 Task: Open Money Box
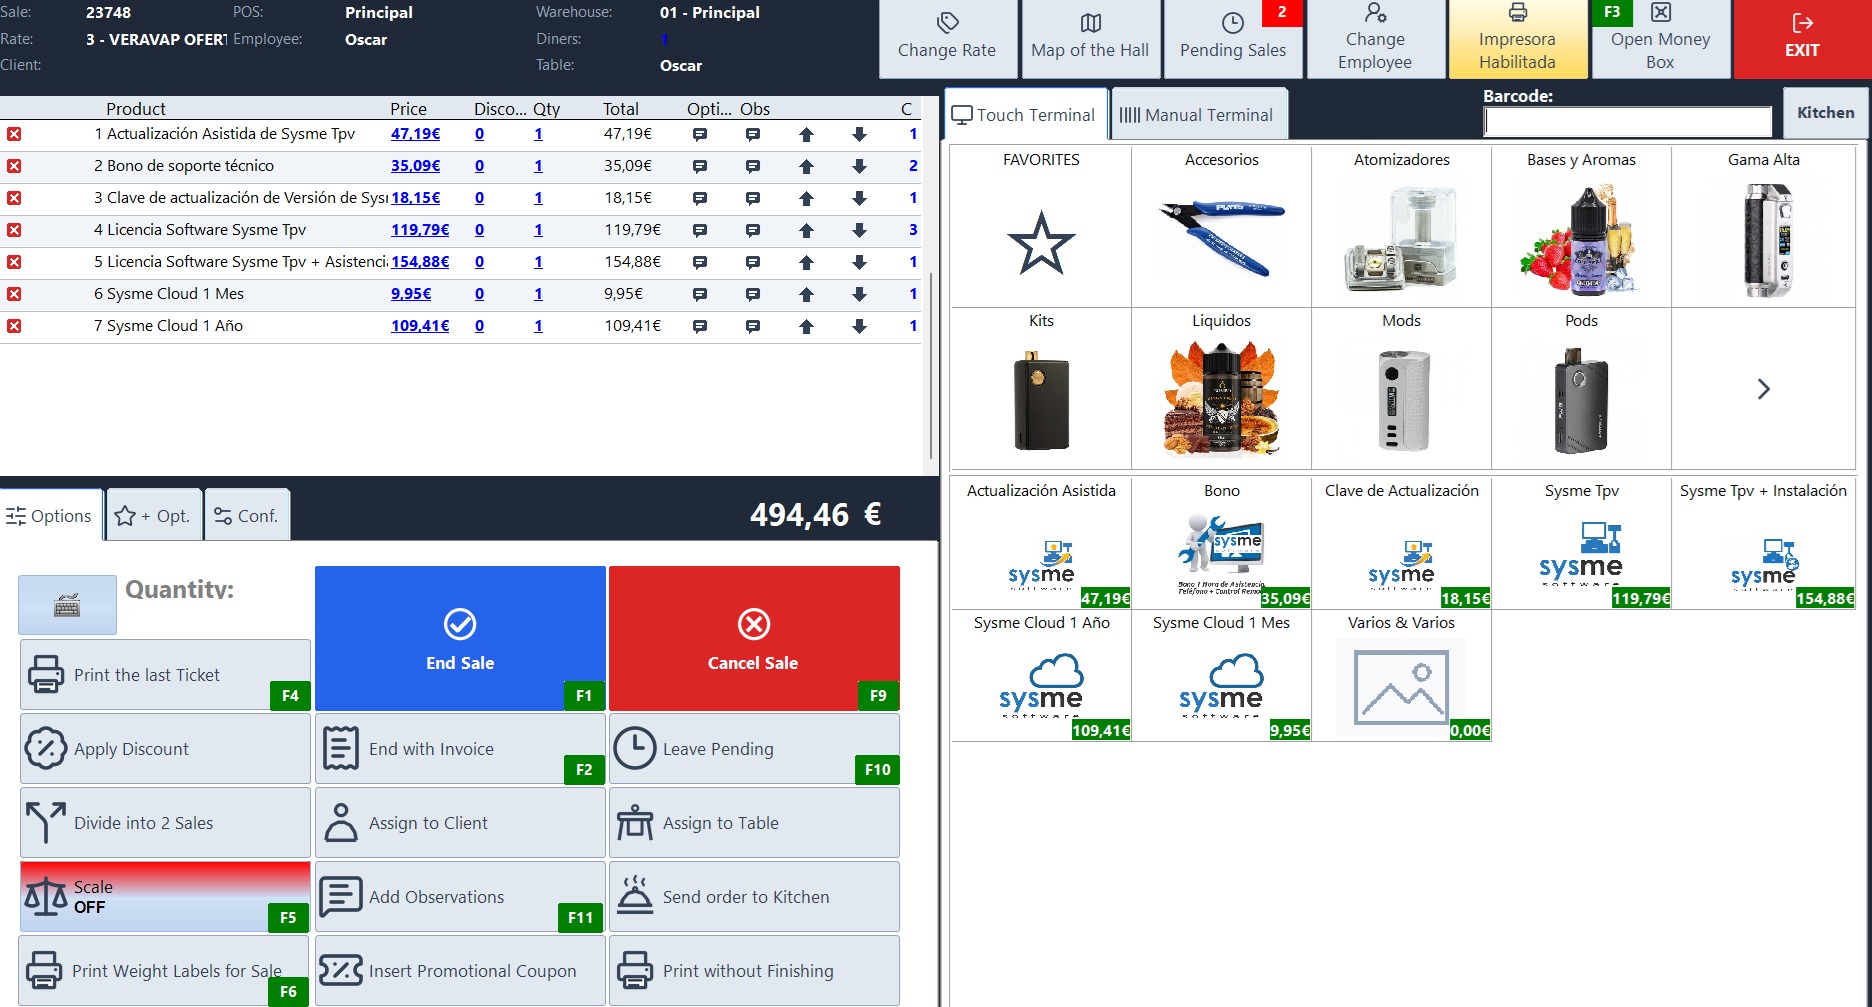pyautogui.click(x=1660, y=39)
